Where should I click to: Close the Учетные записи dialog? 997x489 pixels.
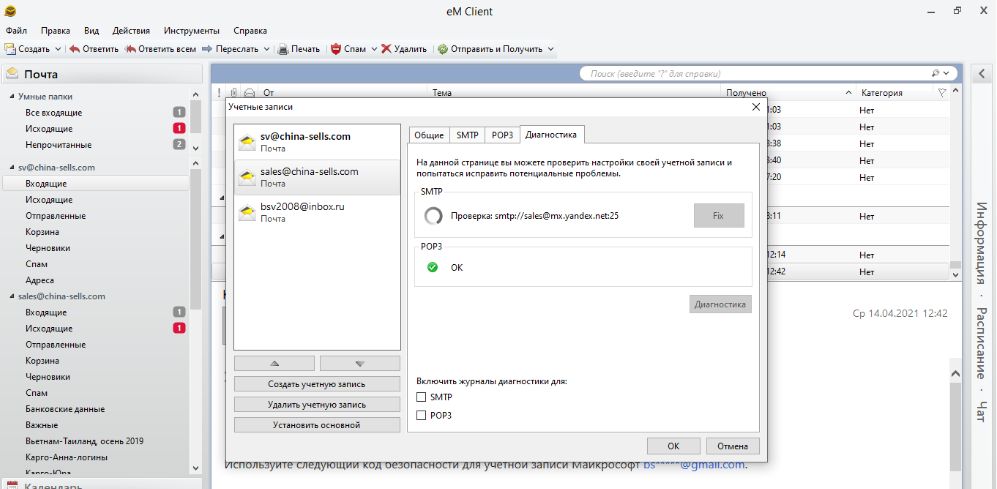tap(756, 107)
